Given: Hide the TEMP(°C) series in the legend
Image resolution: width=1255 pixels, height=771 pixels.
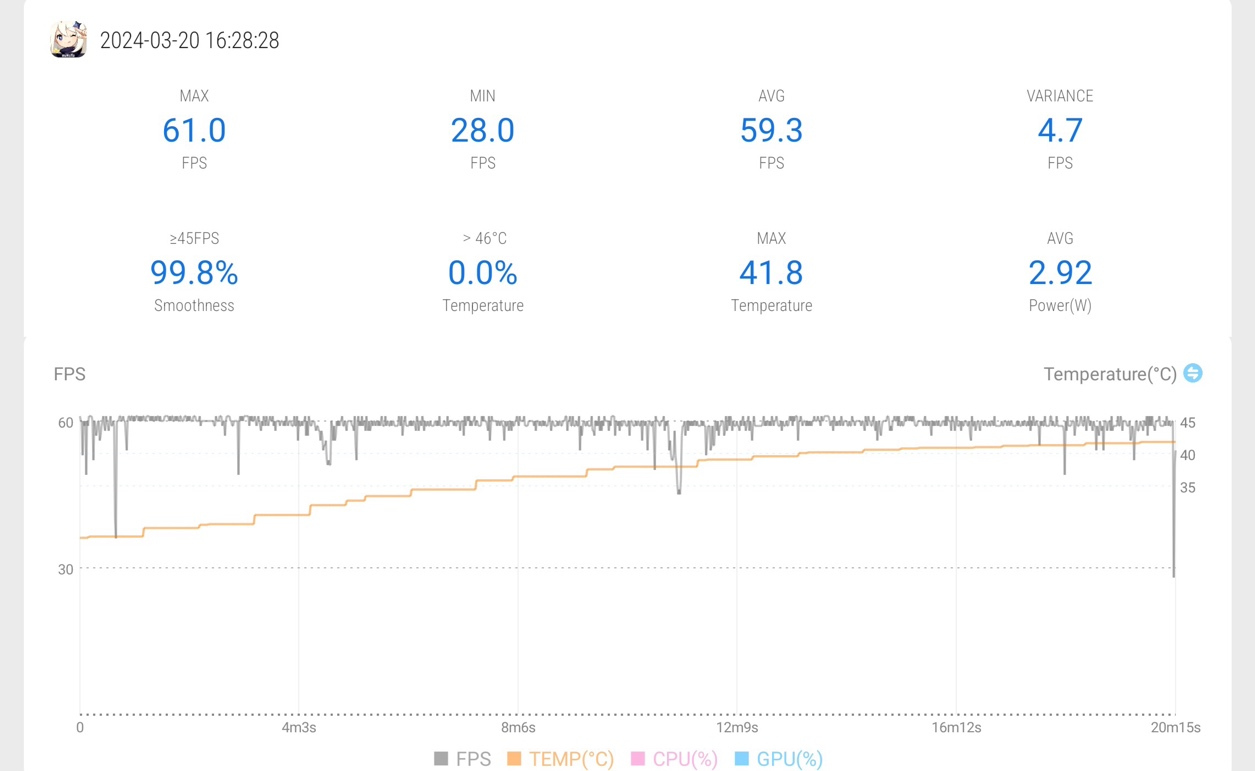Looking at the screenshot, I should 560,759.
